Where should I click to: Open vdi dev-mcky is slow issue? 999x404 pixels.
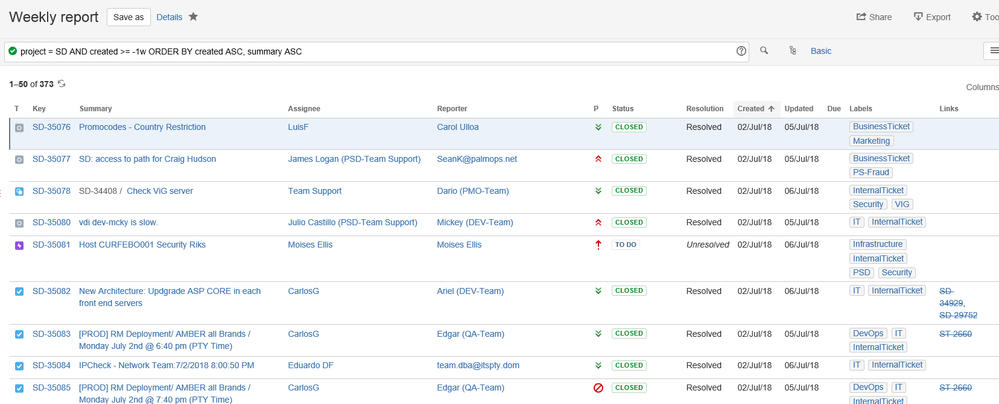point(119,223)
